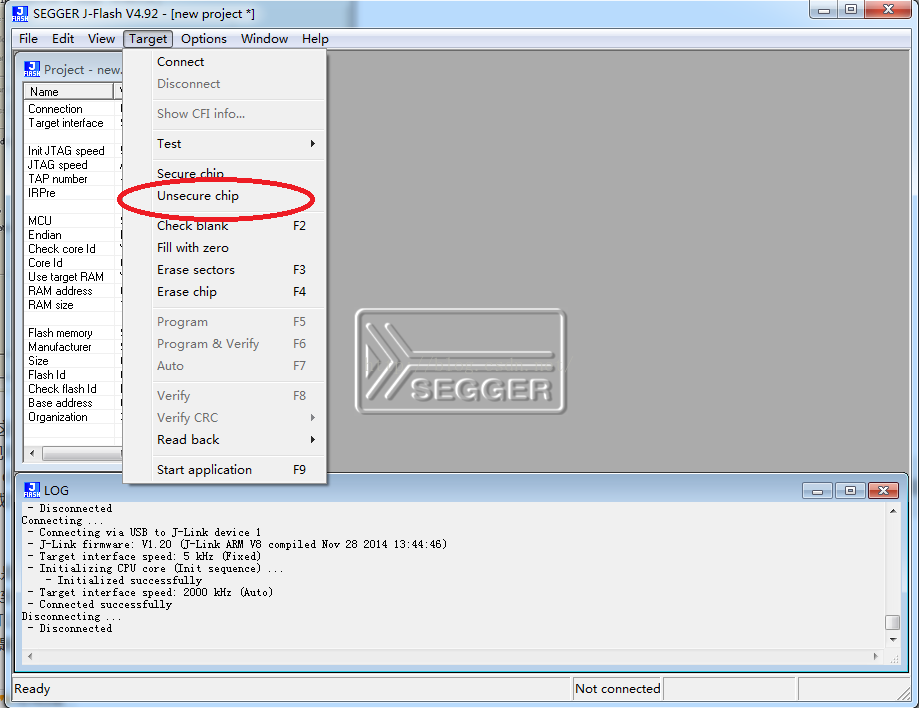Image resolution: width=919 pixels, height=708 pixels.
Task: Maximize the LOG window
Action: coord(850,491)
